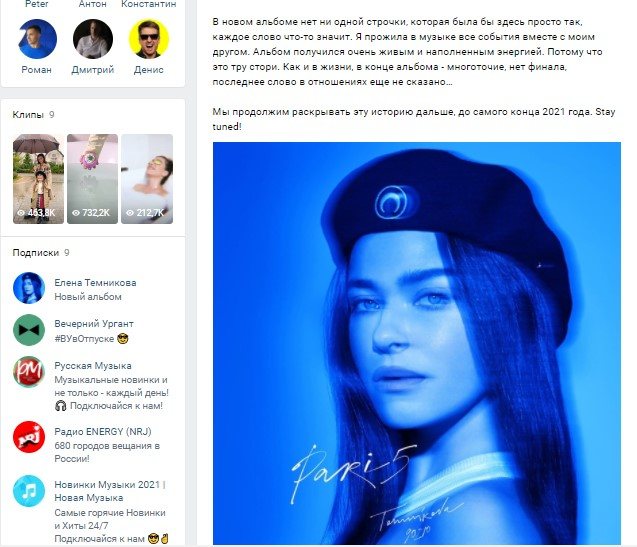Open Дмитрий's profile avatar

93,39
